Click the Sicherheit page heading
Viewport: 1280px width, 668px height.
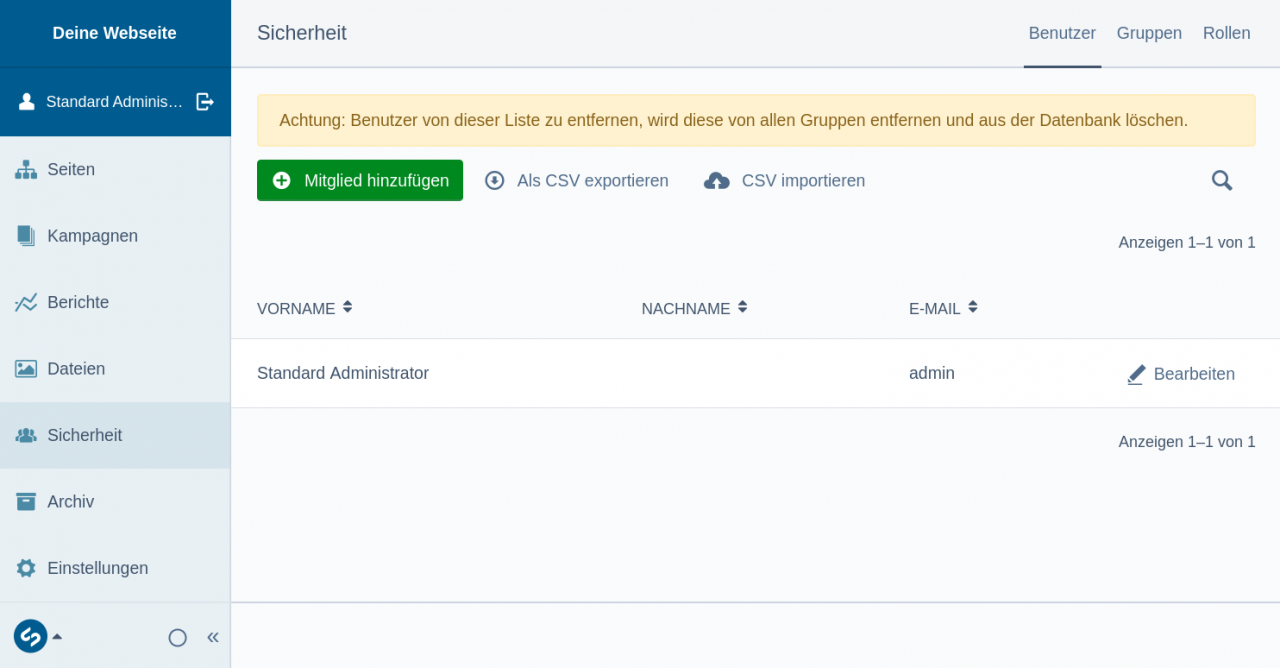[302, 33]
